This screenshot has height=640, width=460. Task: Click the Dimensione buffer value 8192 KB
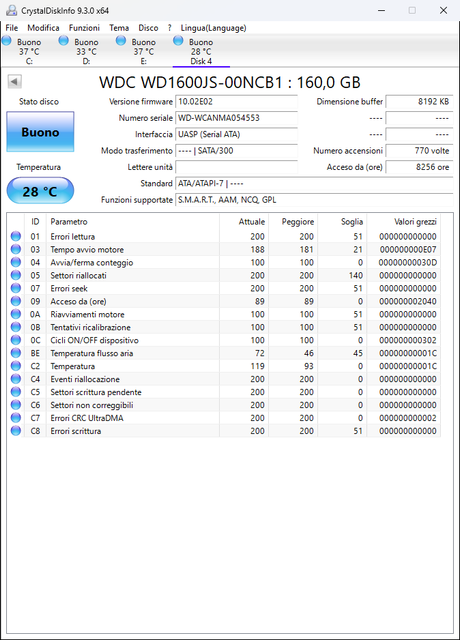click(419, 102)
